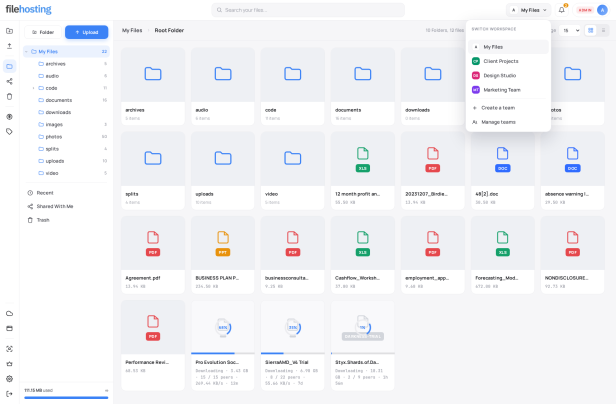Expand the code folder in tree
Image resolution: width=616 pixels, height=404 pixels.
click(33, 88)
